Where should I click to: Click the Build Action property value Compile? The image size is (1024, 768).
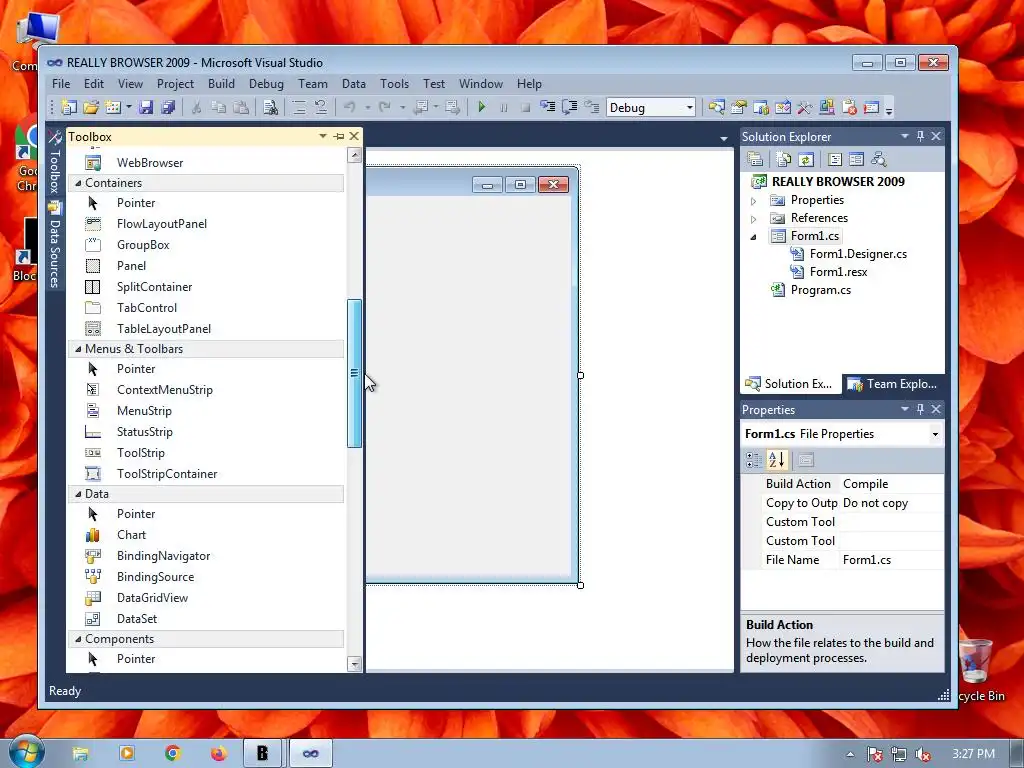(891, 484)
